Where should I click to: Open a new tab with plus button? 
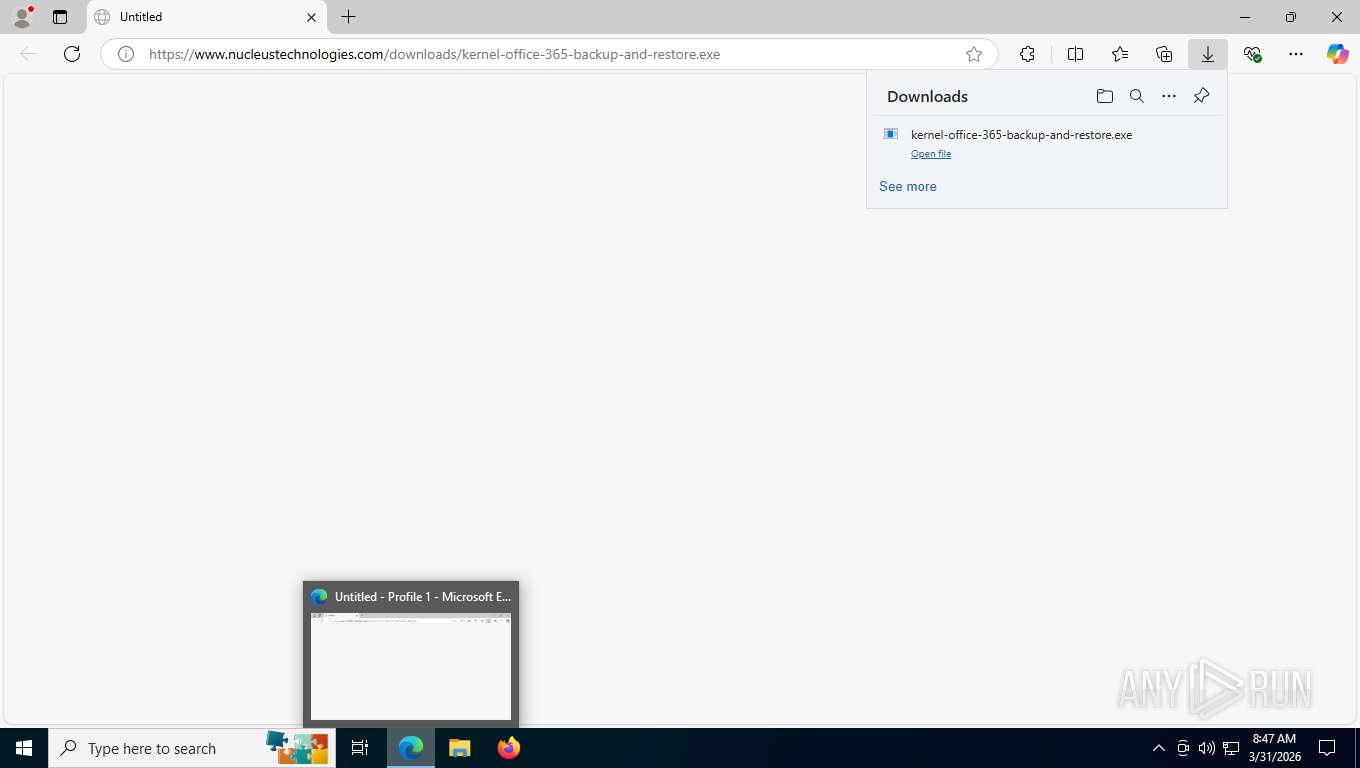click(x=348, y=17)
